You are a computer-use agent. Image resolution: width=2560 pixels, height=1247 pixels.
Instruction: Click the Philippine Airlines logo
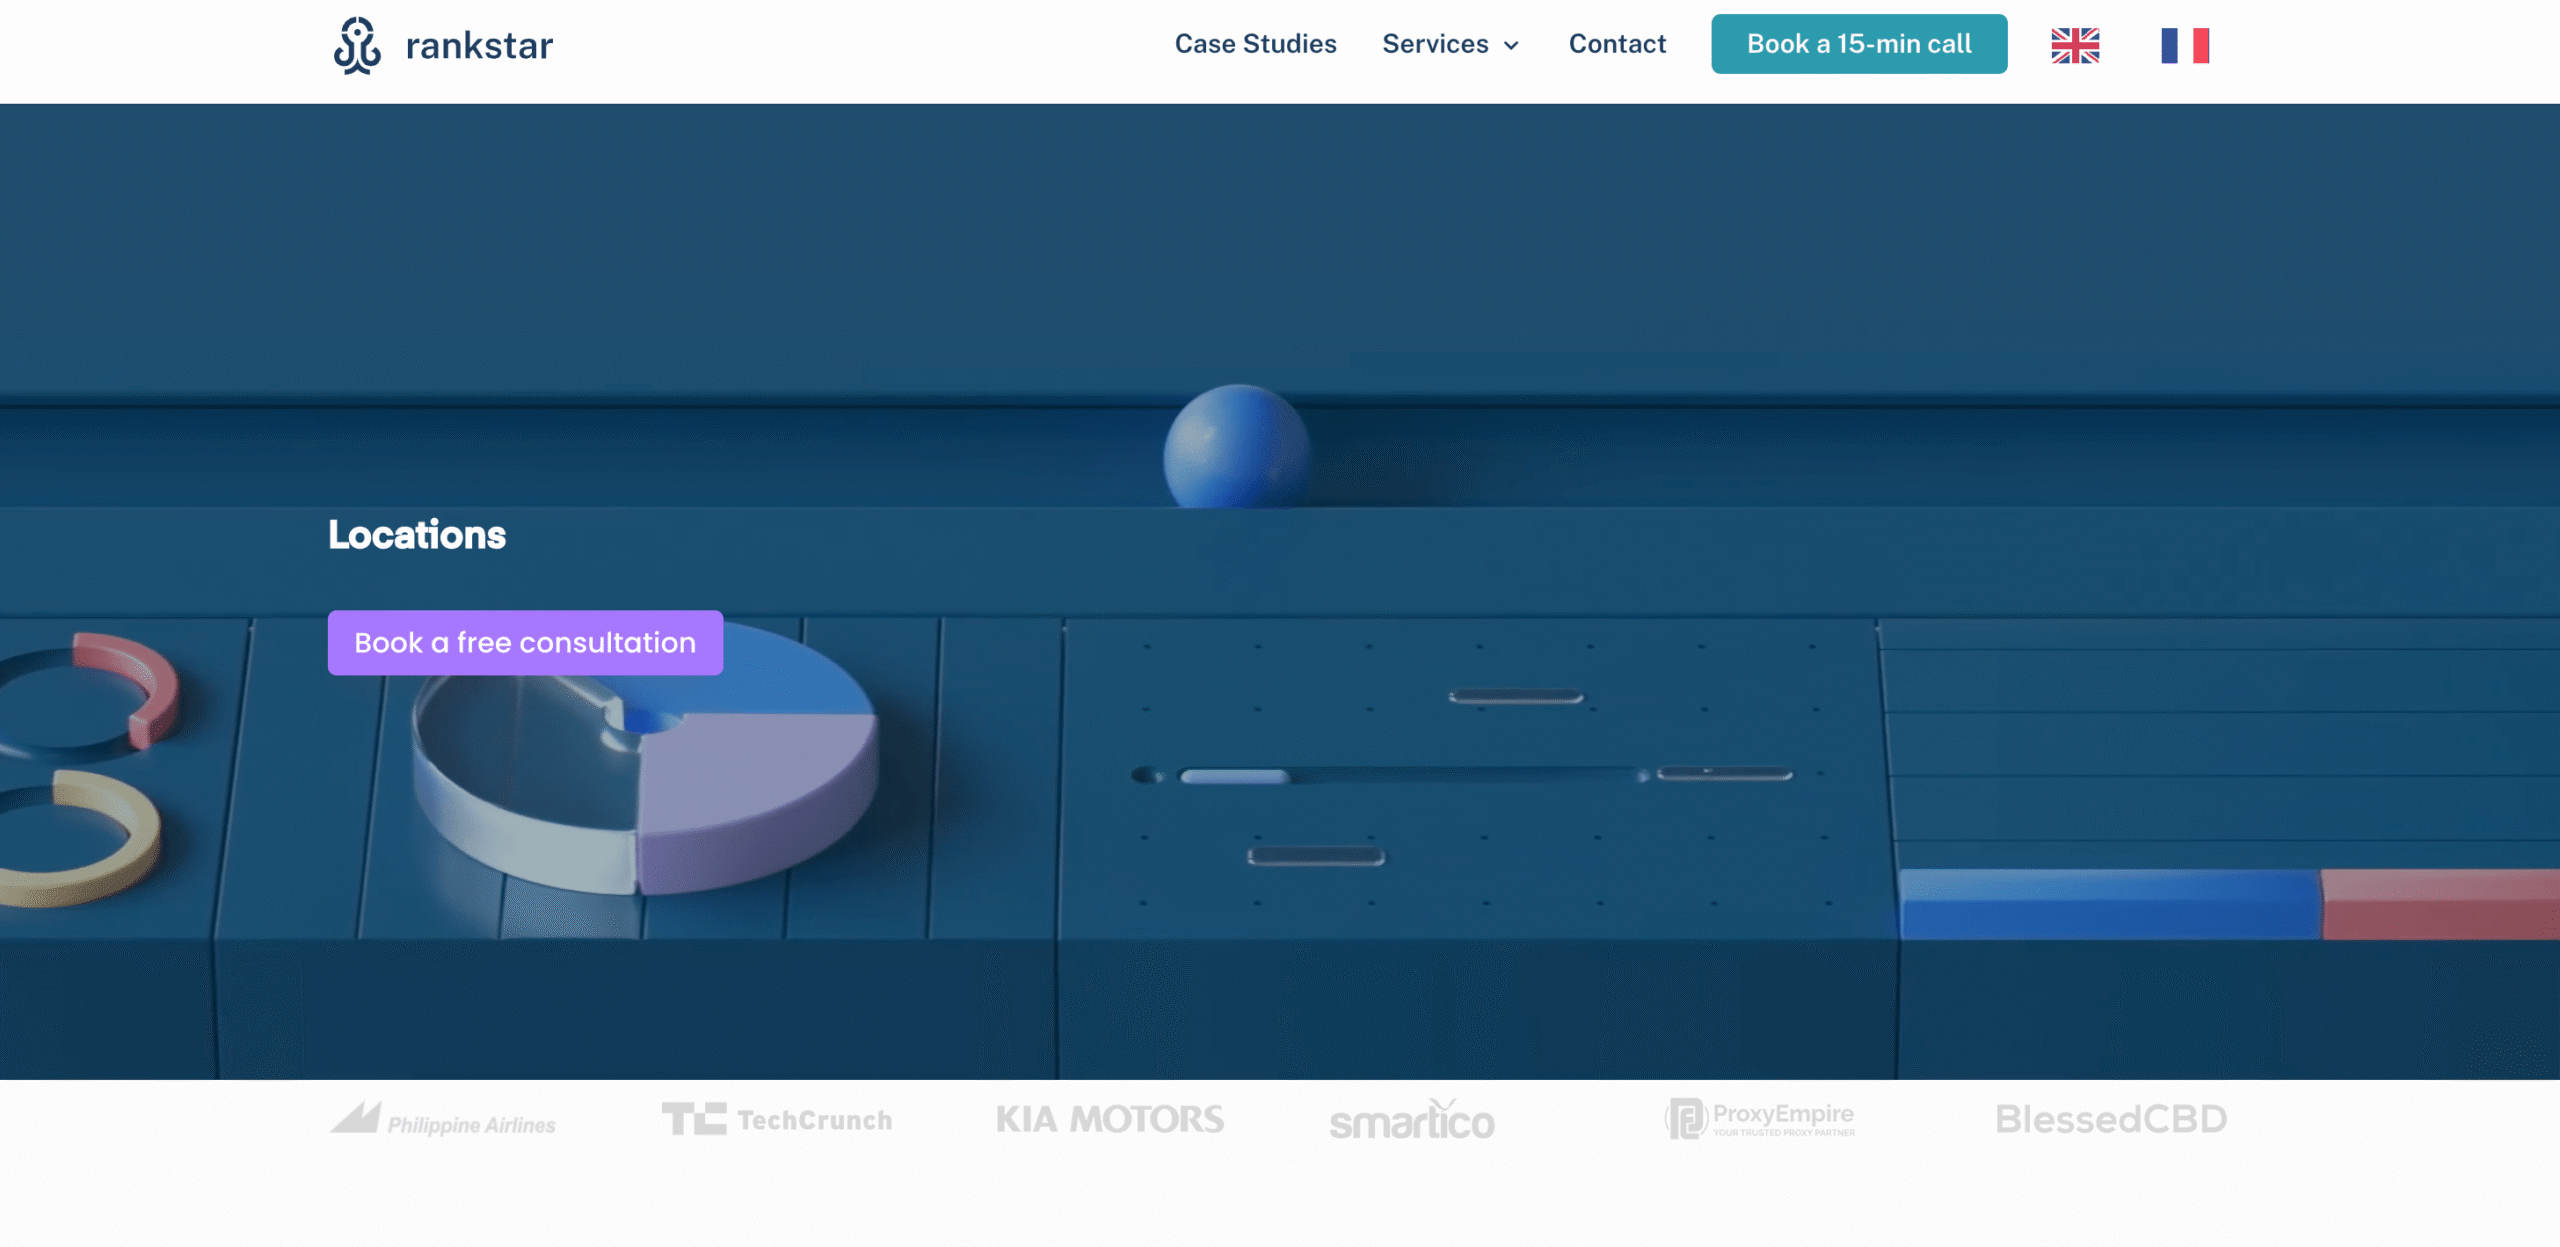coord(443,1120)
